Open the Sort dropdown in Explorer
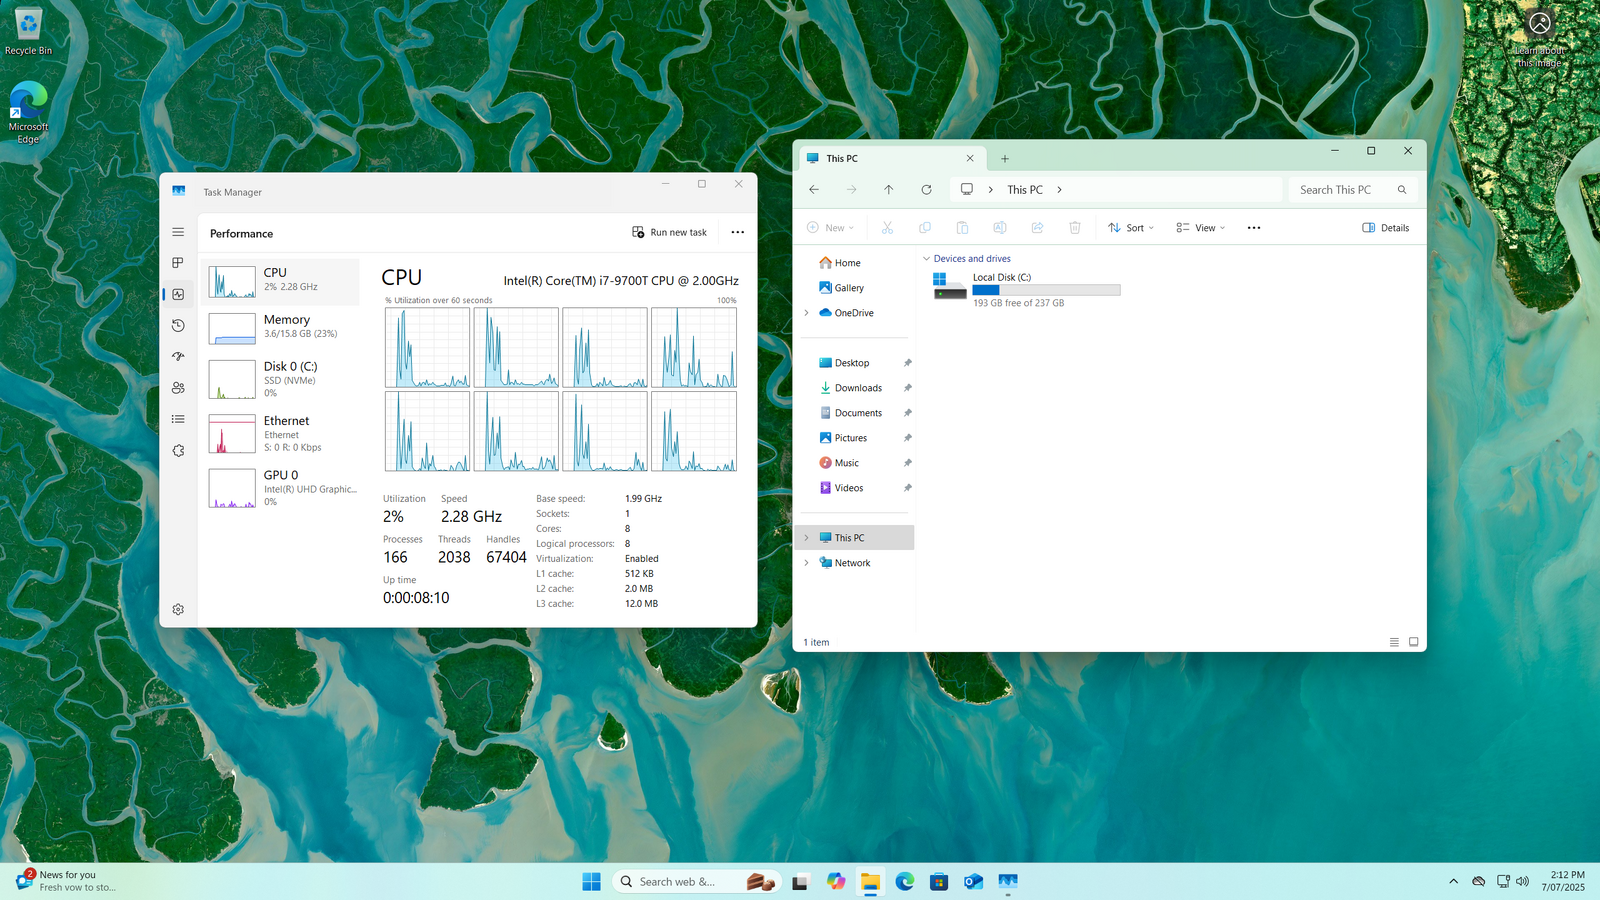 pyautogui.click(x=1131, y=228)
